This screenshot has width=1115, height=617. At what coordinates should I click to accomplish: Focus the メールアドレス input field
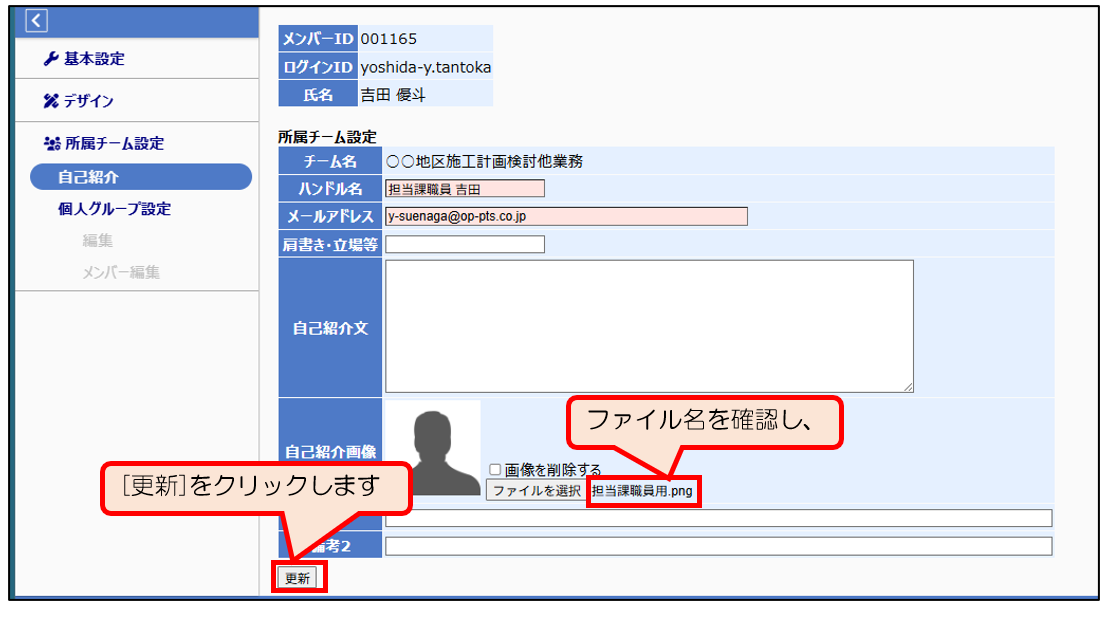click(566, 217)
